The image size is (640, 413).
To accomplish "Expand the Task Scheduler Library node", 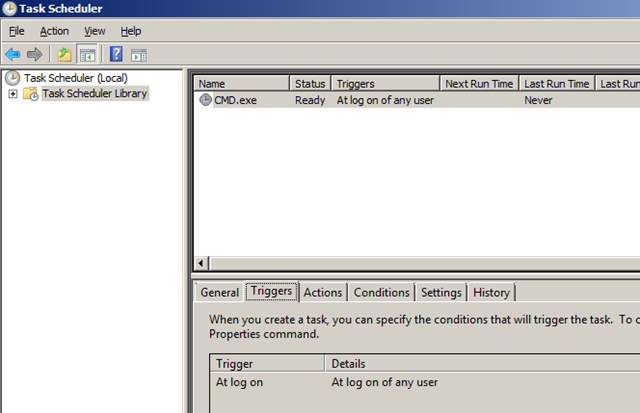I will point(12,94).
